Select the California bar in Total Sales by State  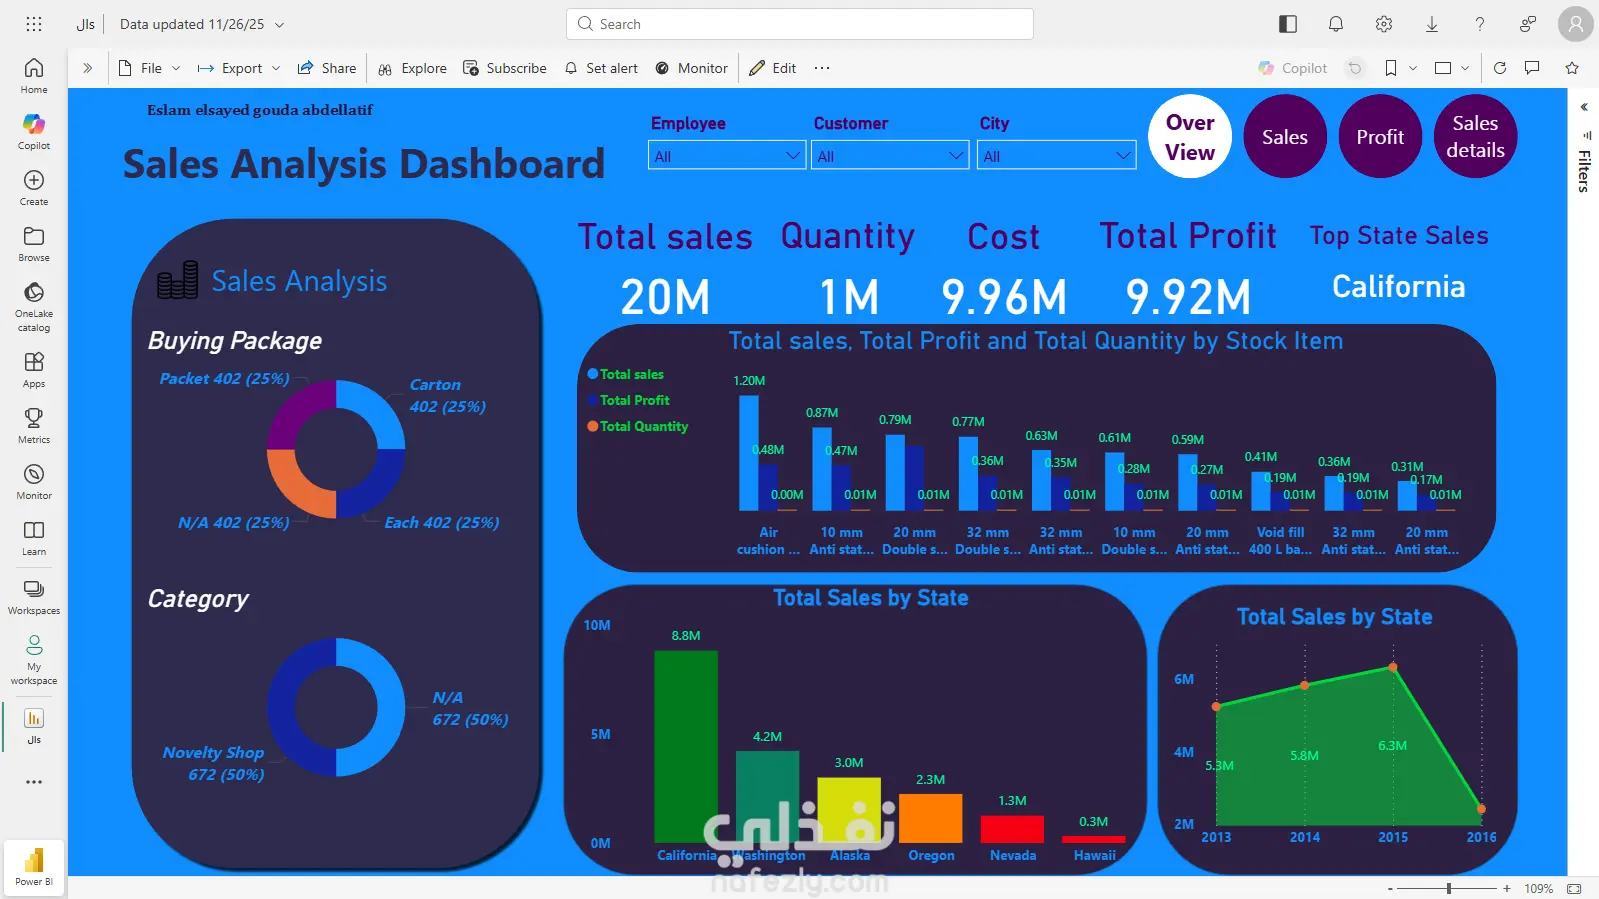[686, 746]
